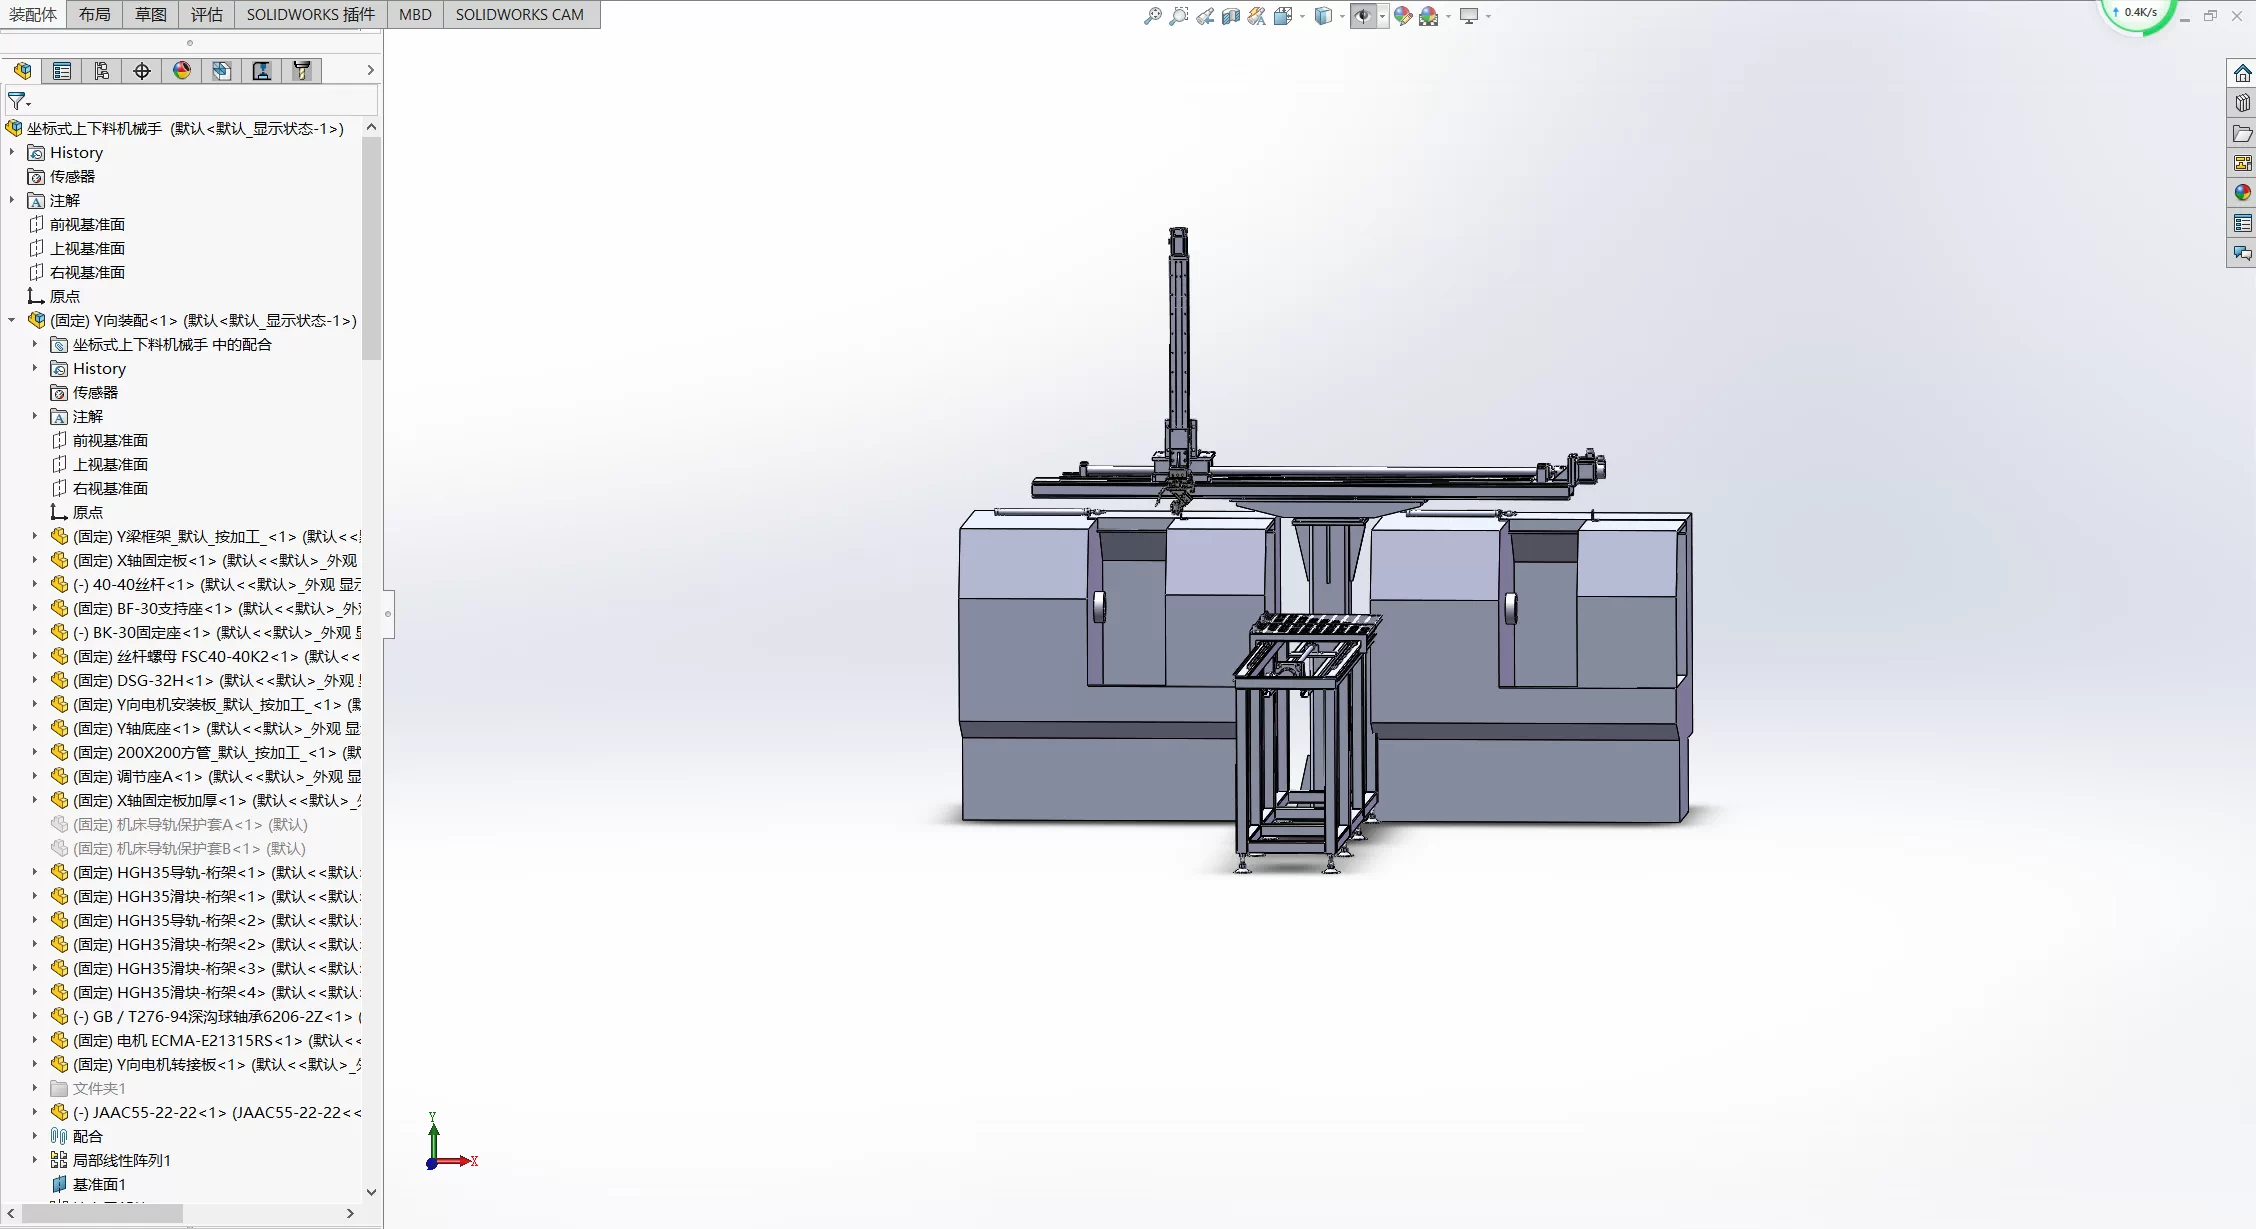Toggle the Hide/Show Items eye button
Image resolution: width=2256 pixels, height=1229 pixels.
point(1363,16)
